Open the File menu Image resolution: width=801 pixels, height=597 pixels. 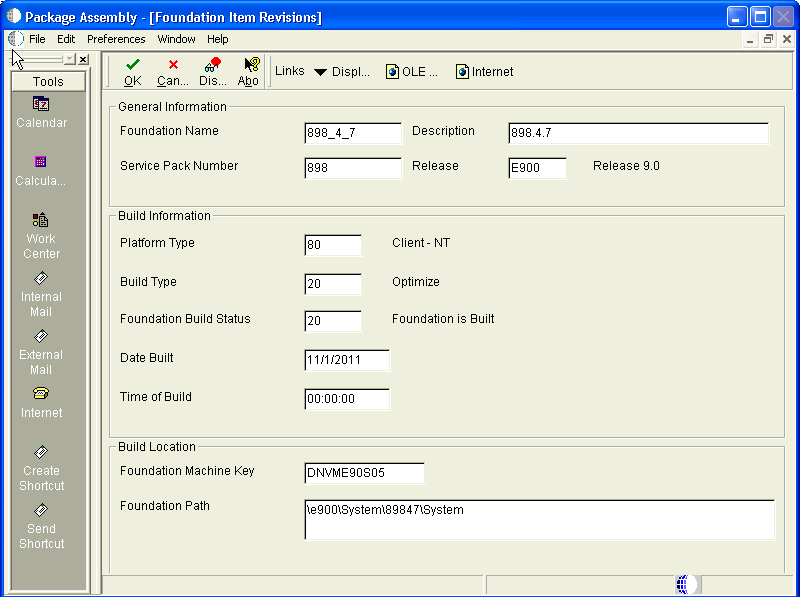[37, 39]
